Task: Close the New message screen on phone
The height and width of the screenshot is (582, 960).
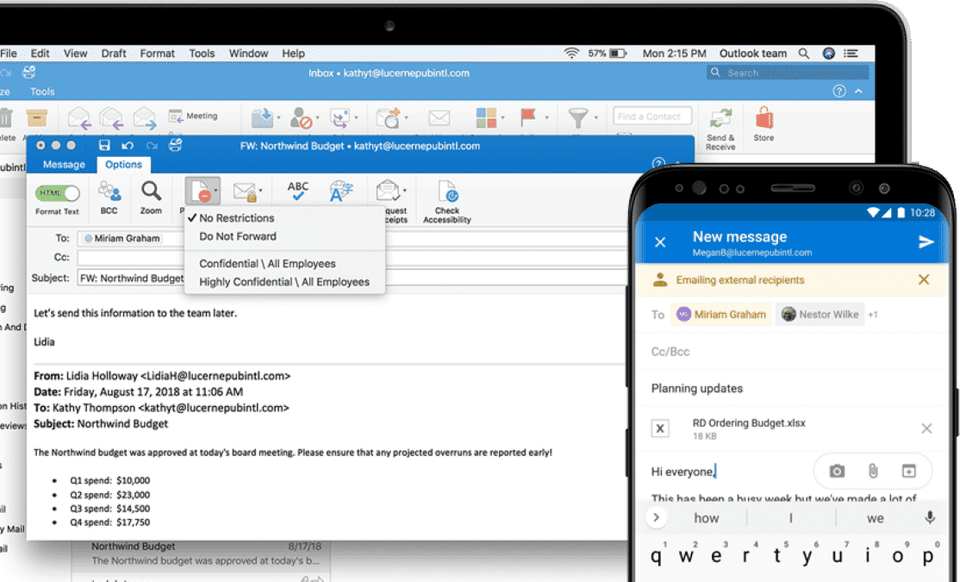Action: pyautogui.click(x=660, y=242)
